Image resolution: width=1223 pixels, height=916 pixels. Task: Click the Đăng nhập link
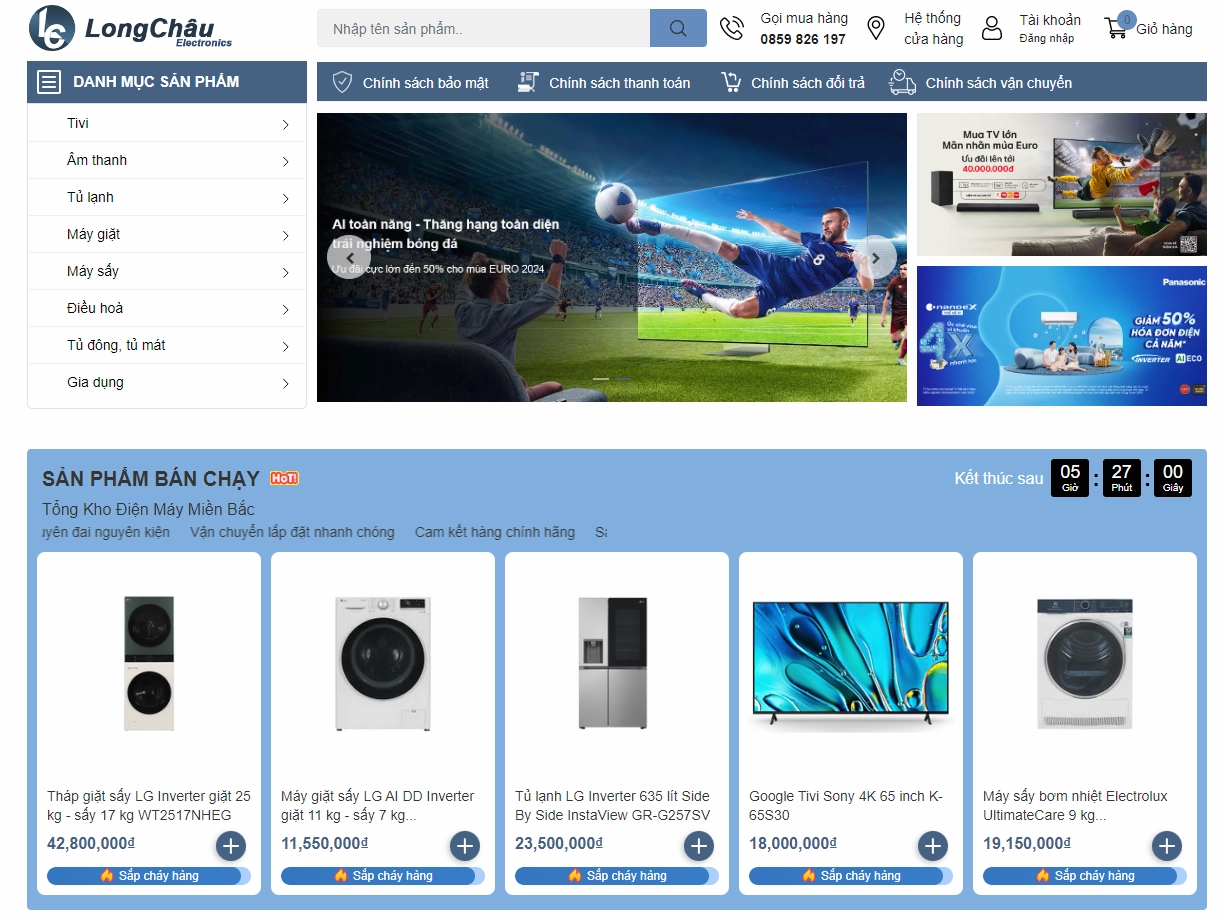[x=1047, y=38]
